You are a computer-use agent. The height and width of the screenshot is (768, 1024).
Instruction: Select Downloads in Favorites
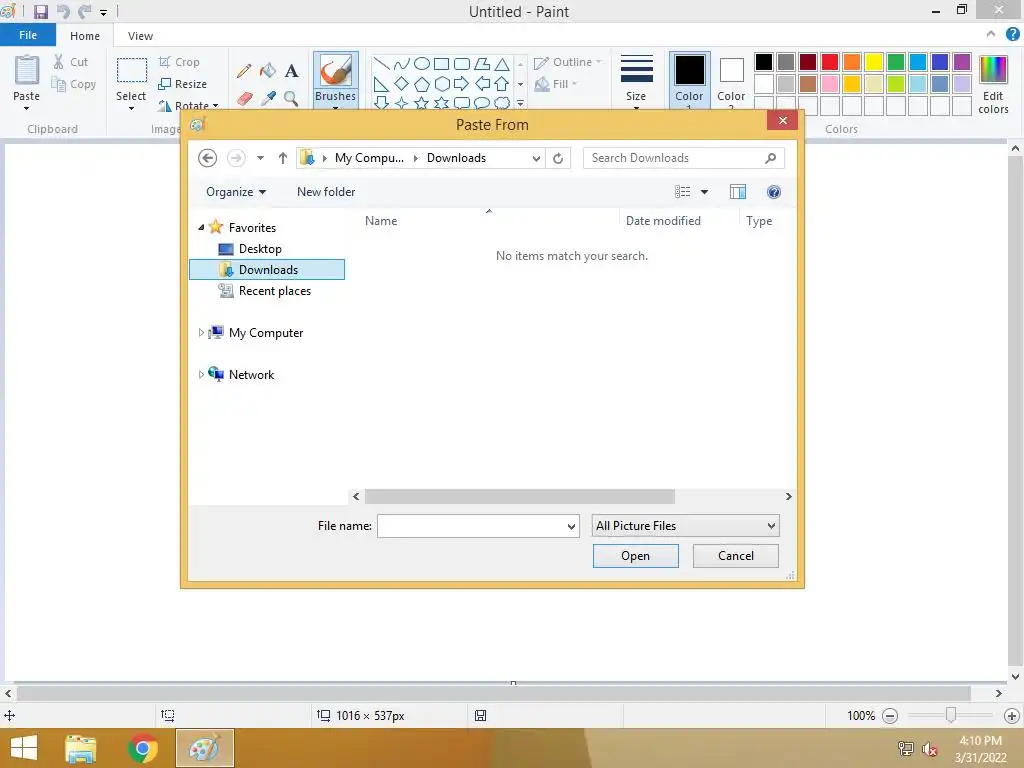(x=267, y=270)
